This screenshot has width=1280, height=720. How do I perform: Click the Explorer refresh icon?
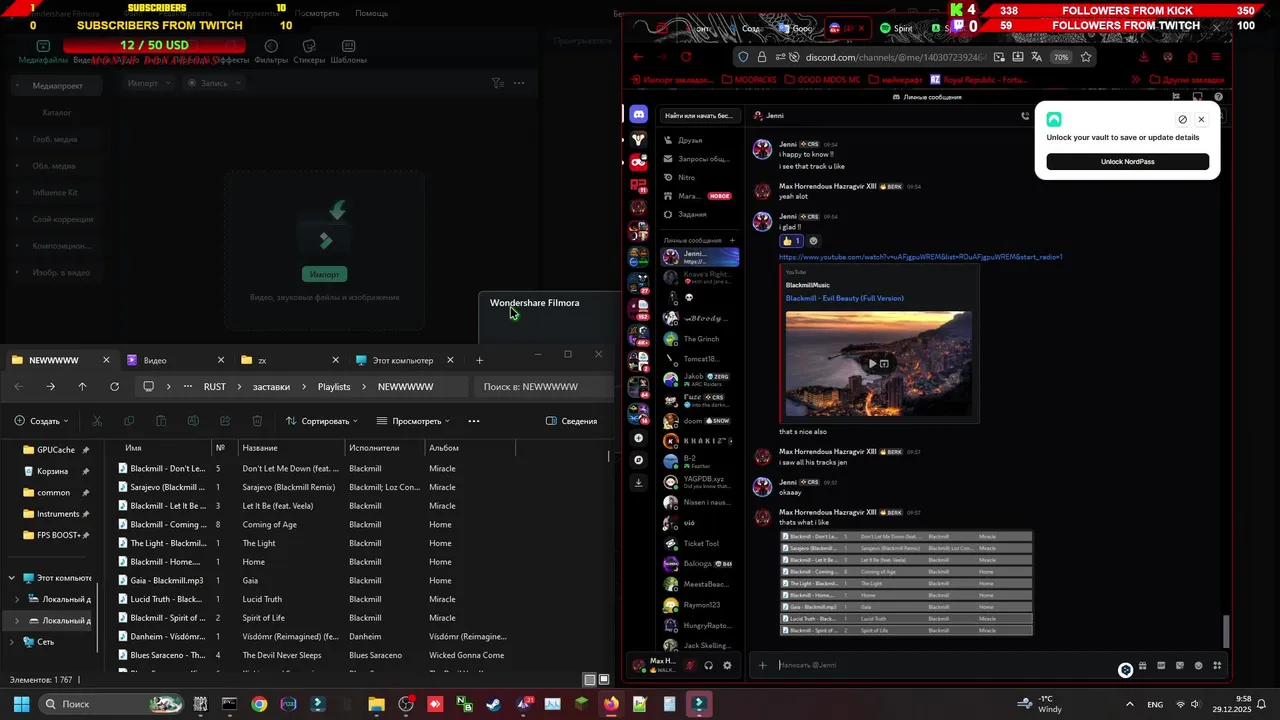(x=114, y=386)
